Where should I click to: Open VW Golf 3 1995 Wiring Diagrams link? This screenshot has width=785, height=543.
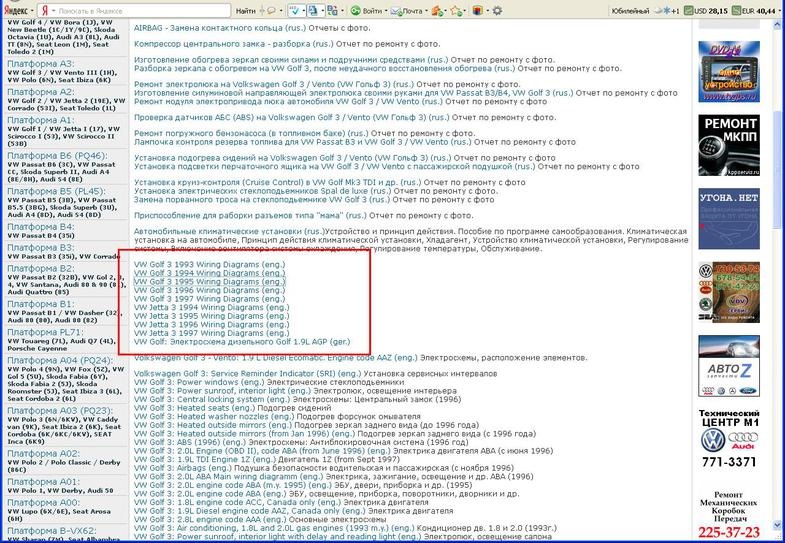click(209, 281)
